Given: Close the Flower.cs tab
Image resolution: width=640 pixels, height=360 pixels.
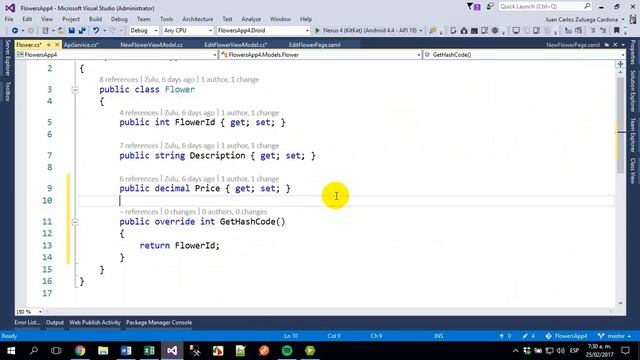Looking at the screenshot, I should 57,44.
